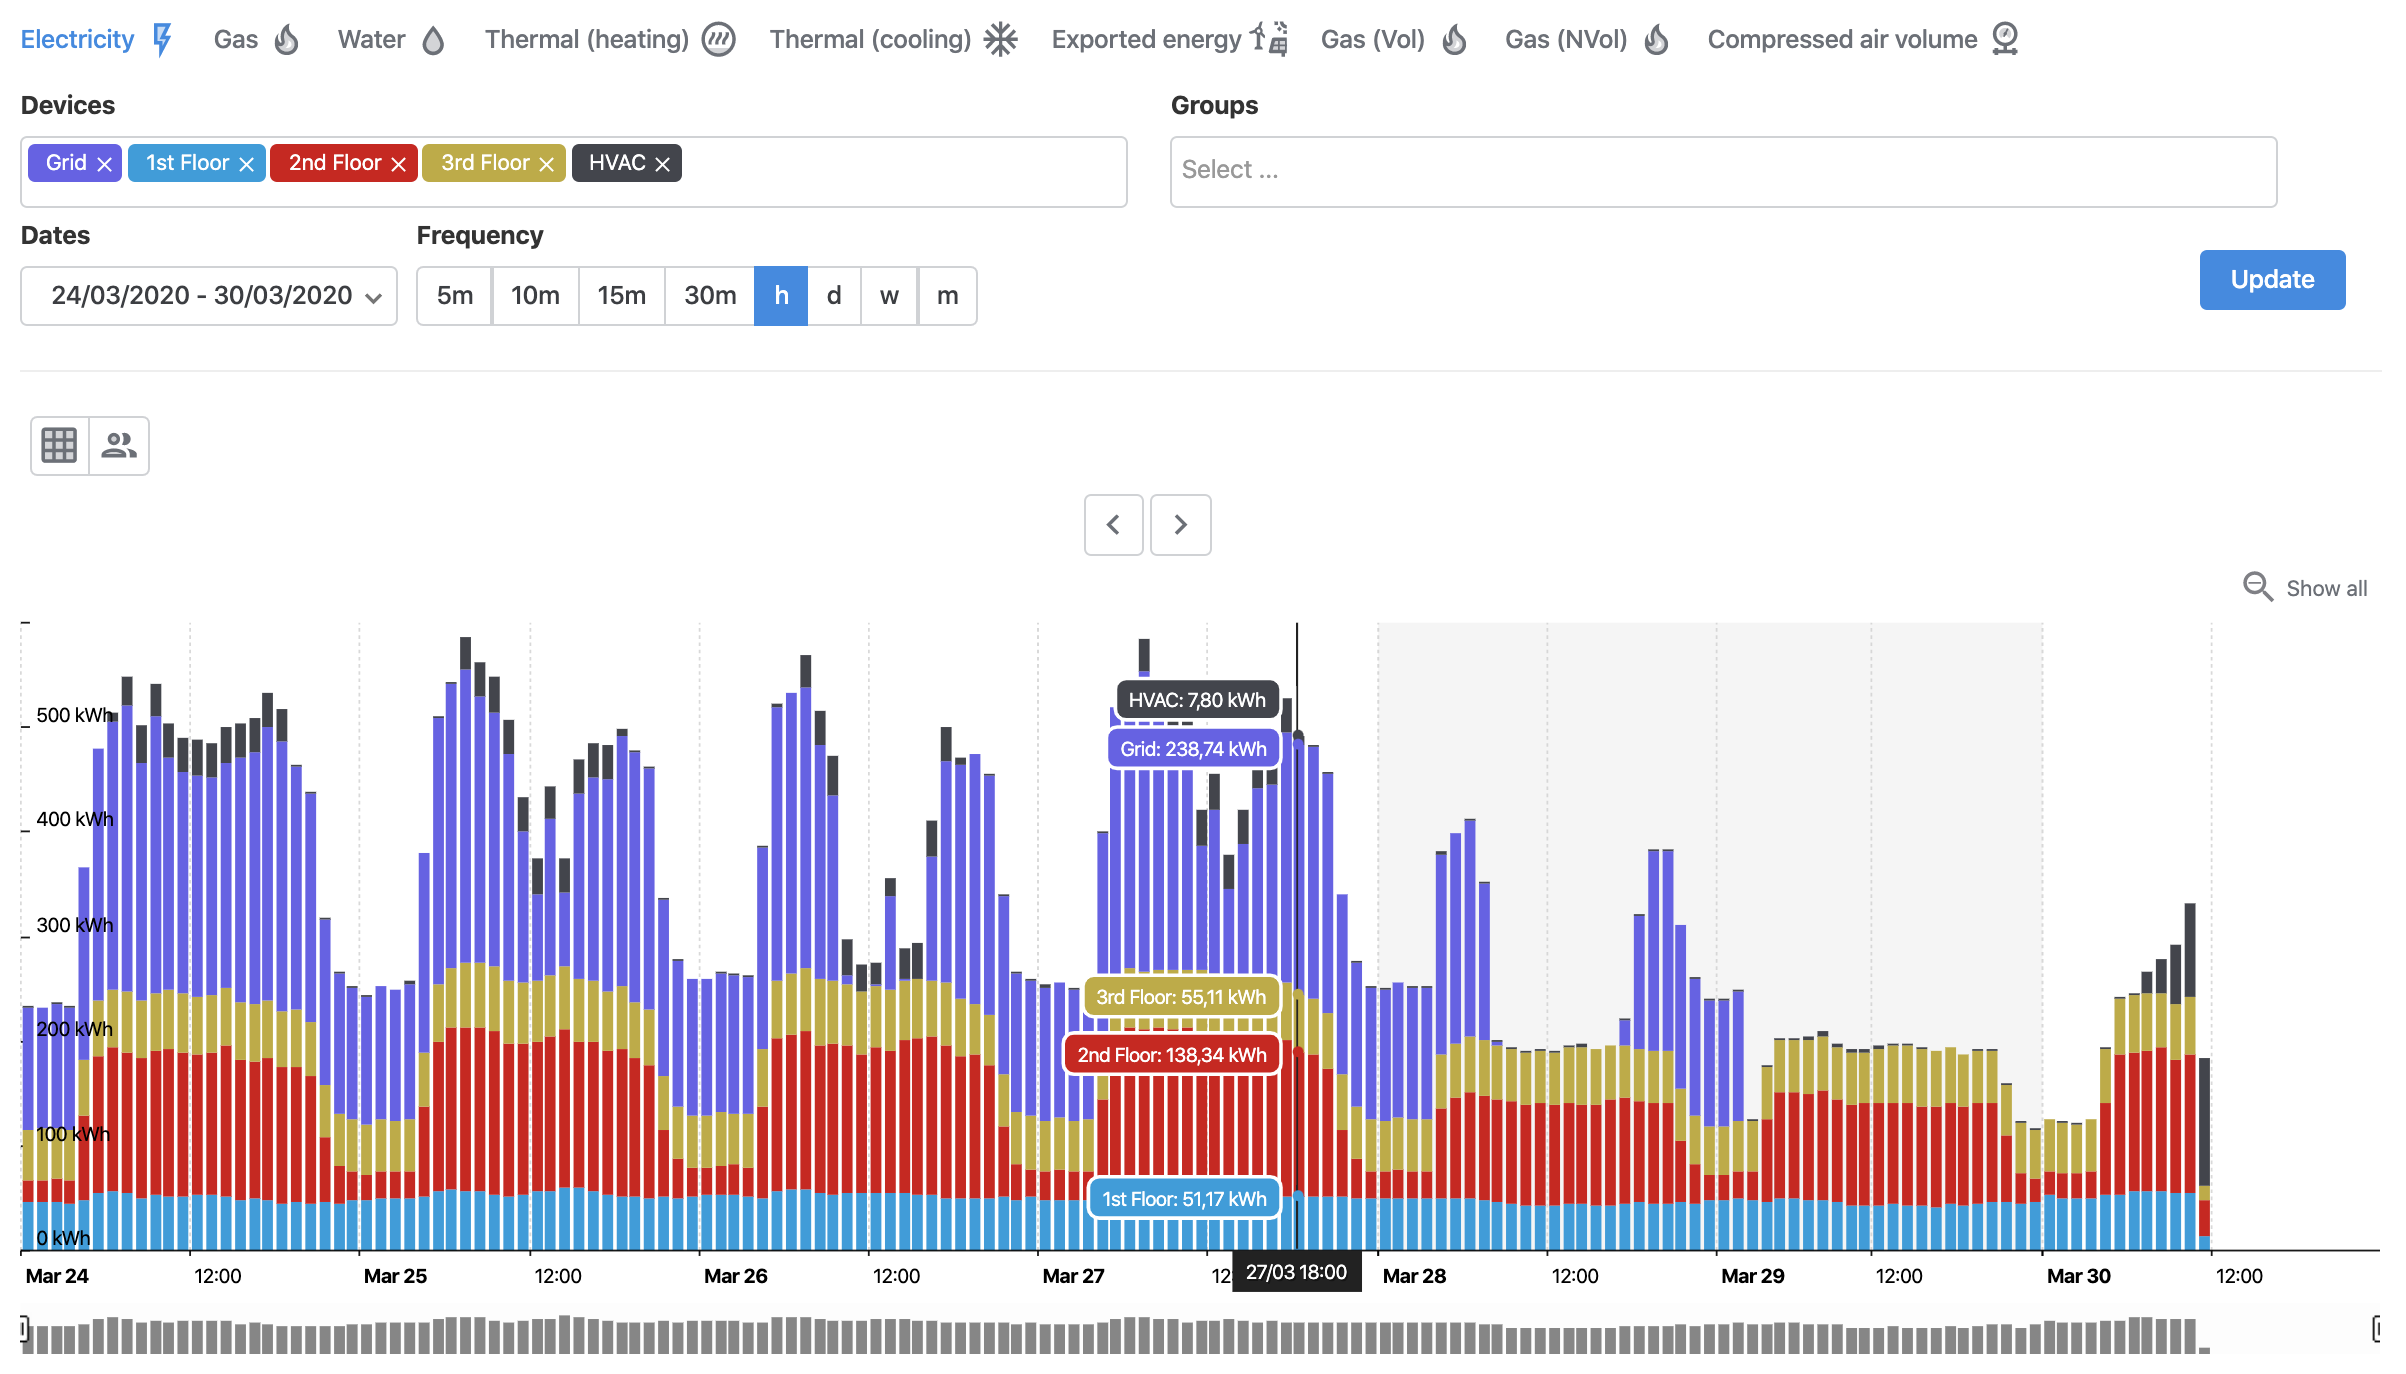
Task: Select the 5m frequency option
Action: (454, 296)
